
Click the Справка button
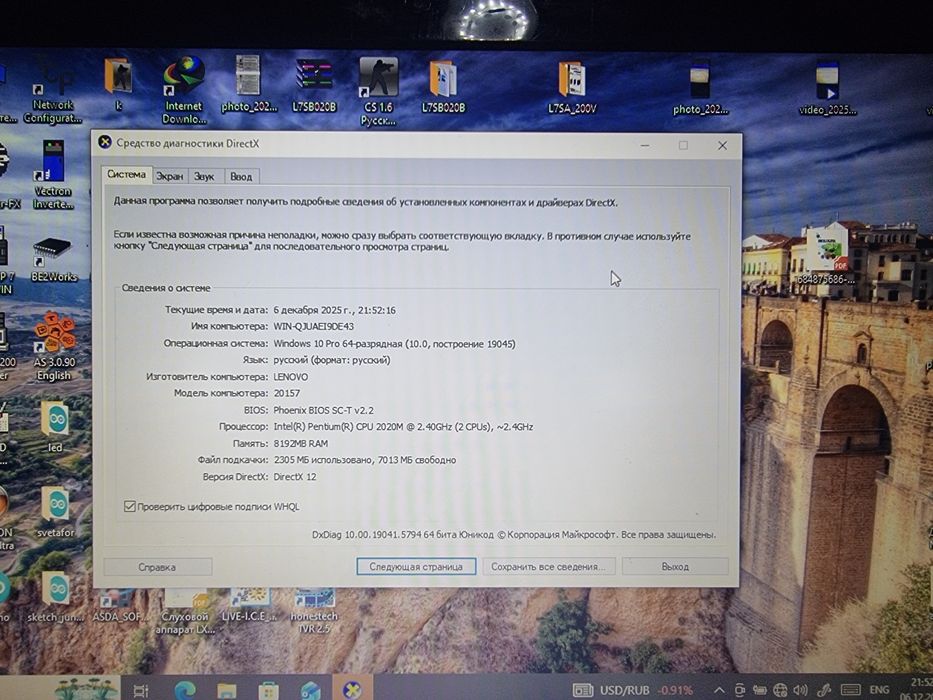point(157,567)
